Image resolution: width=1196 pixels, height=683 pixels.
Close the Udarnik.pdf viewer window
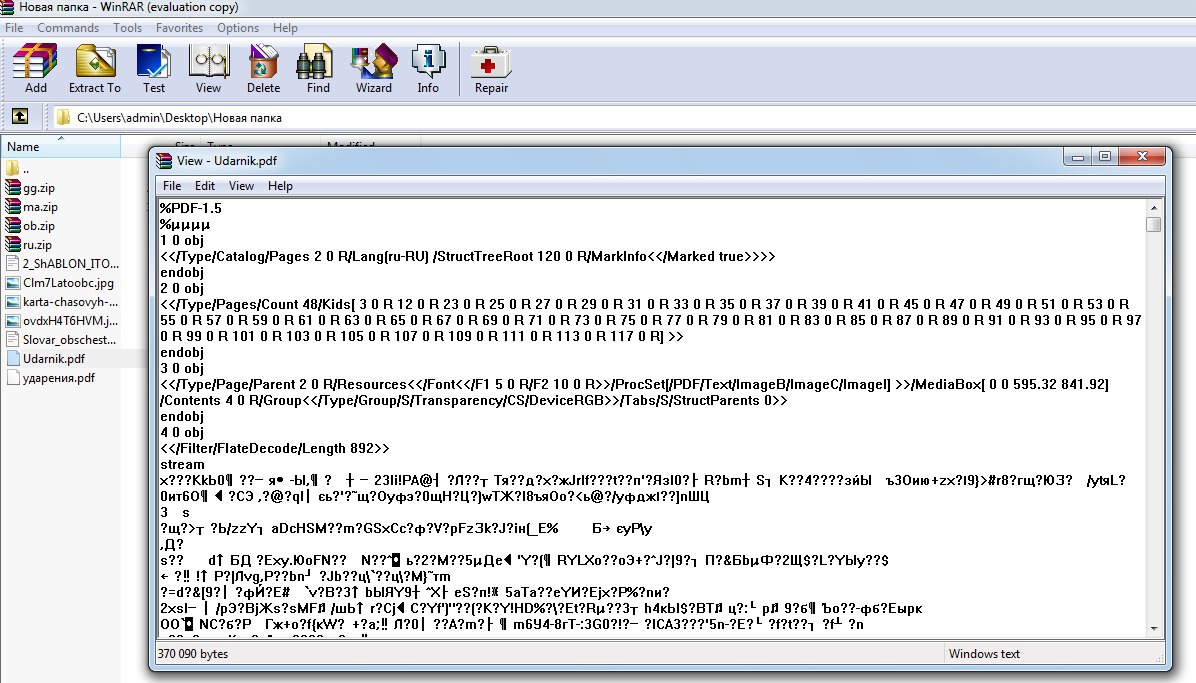[x=1142, y=156]
